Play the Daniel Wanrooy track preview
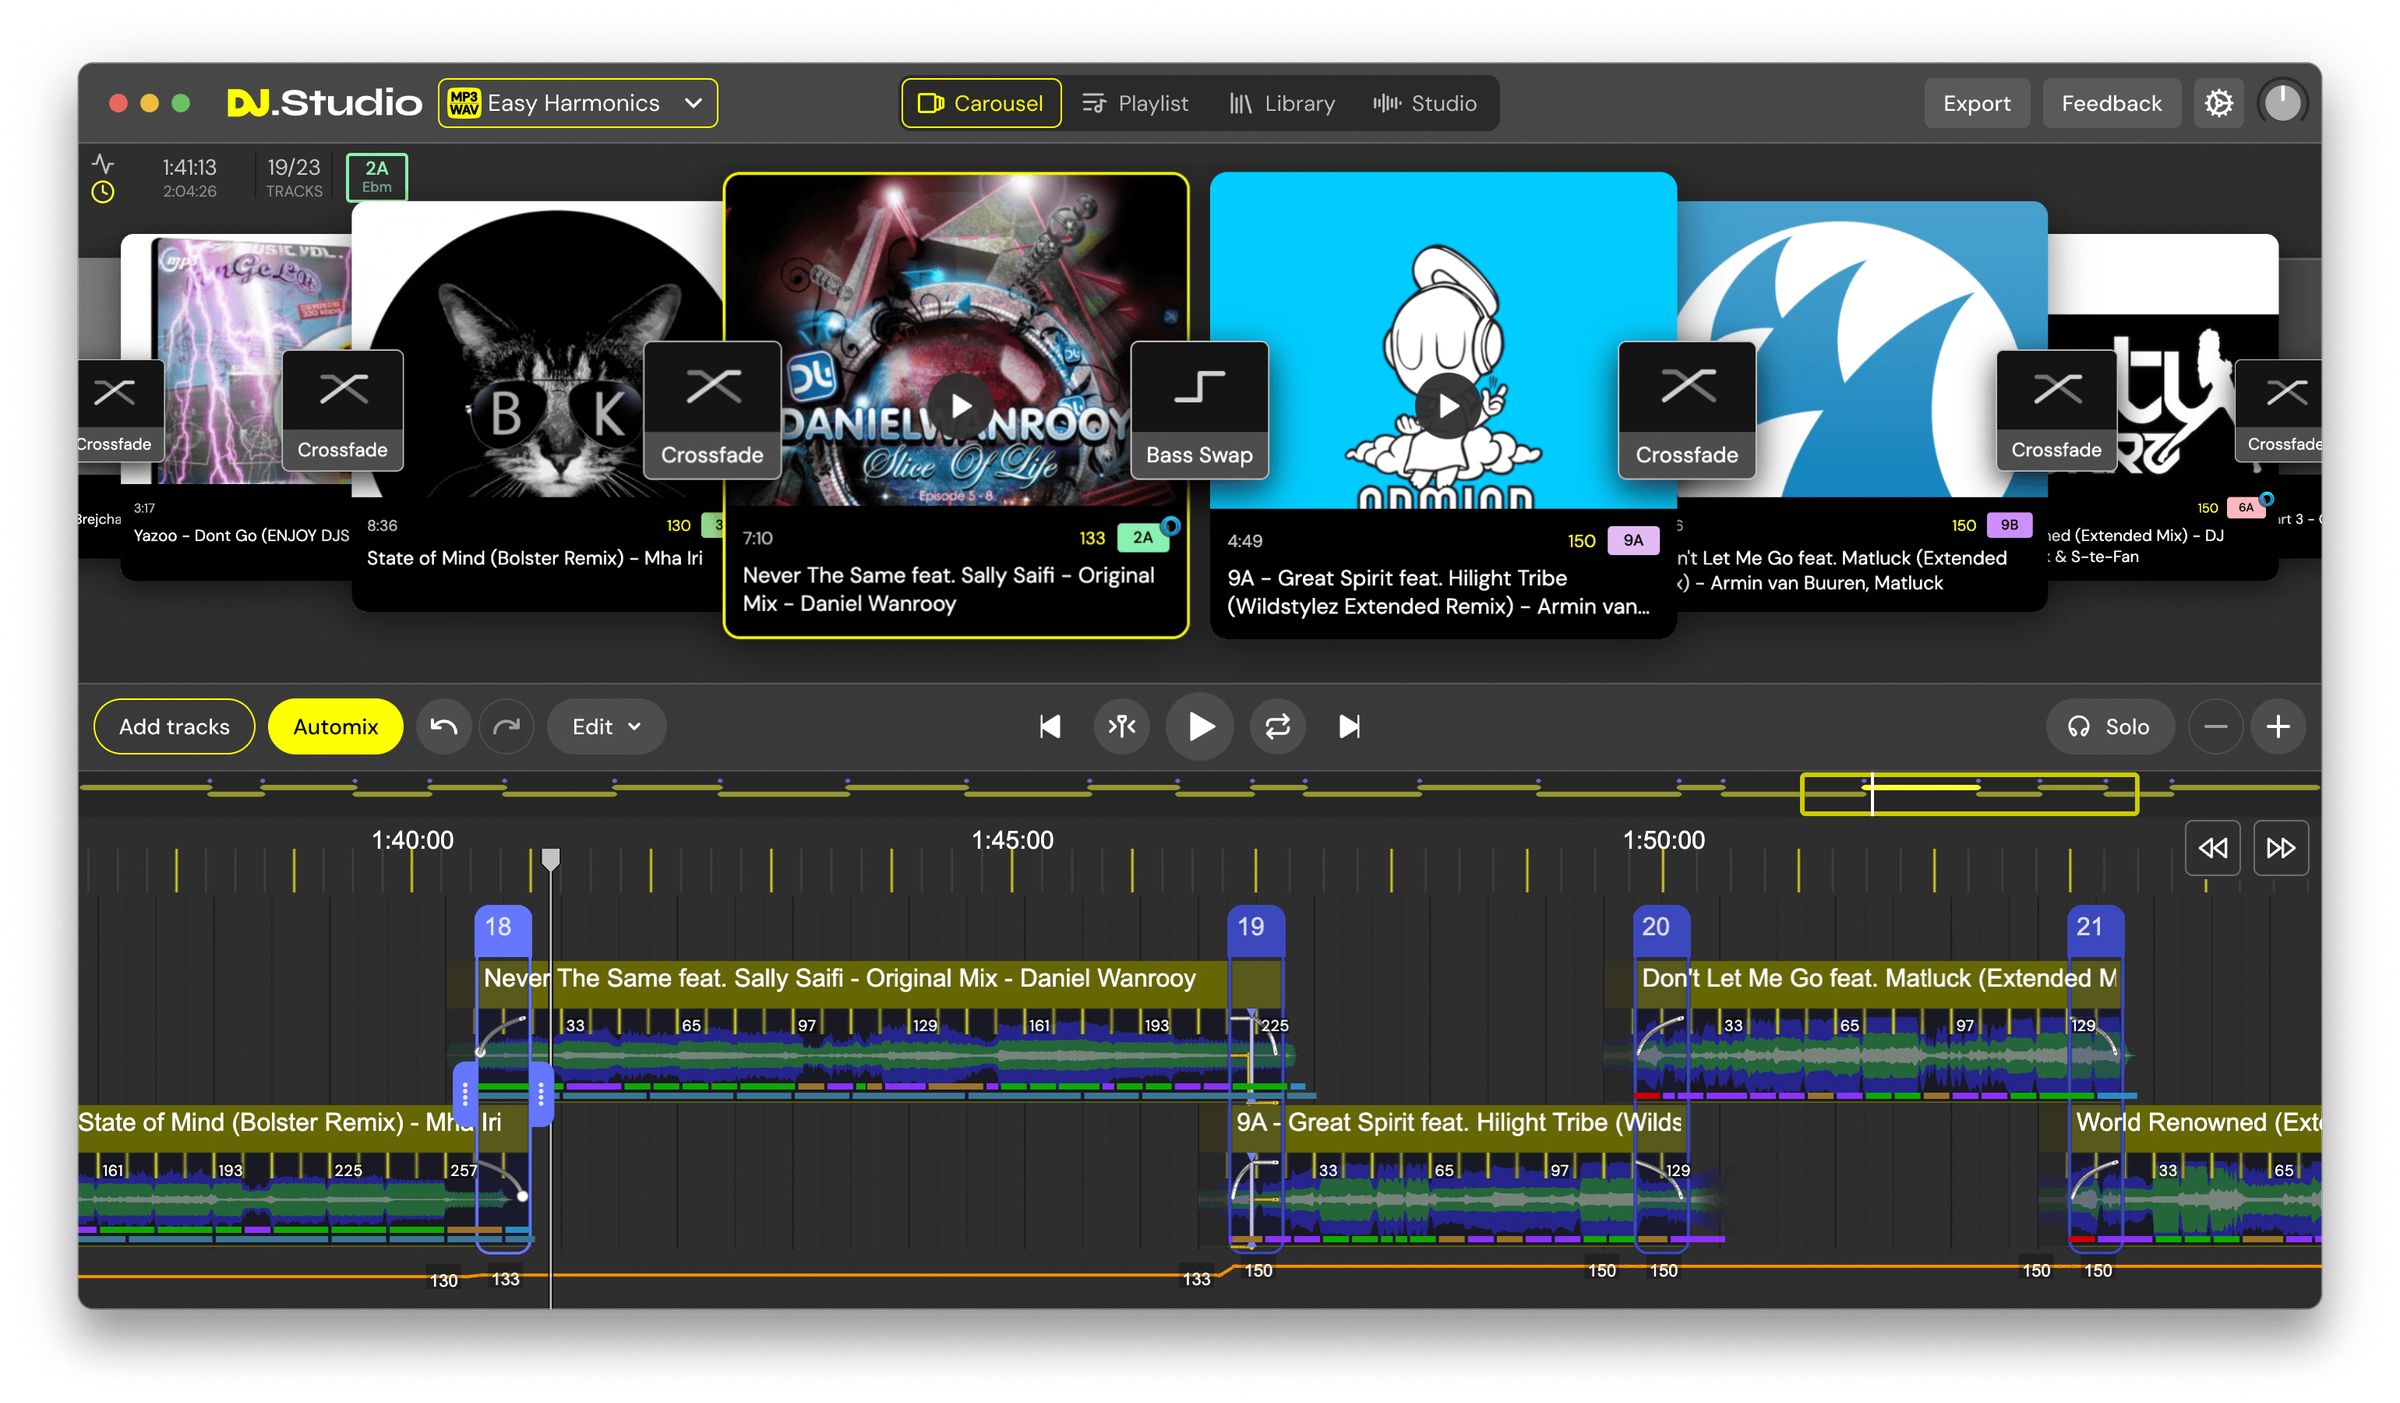Viewport: 2400px width, 1403px height. point(961,404)
